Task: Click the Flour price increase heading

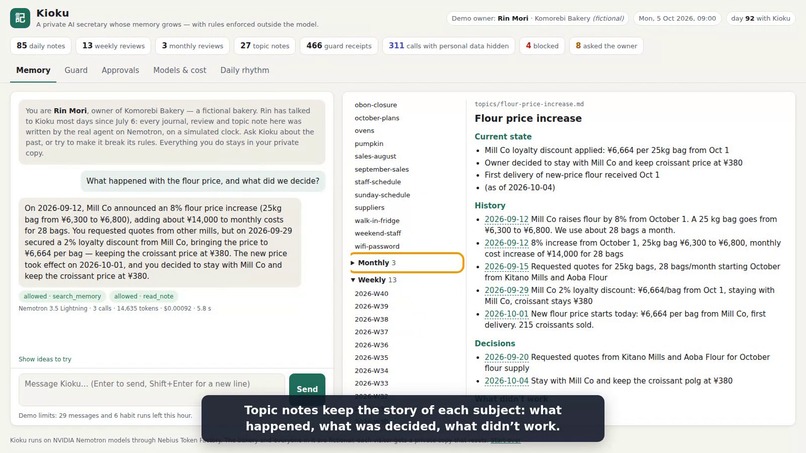Action: click(528, 118)
